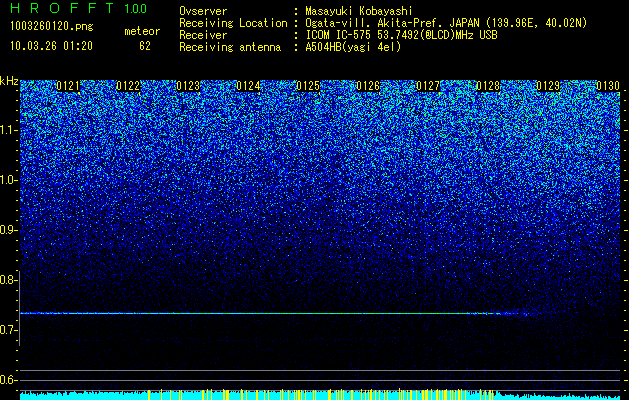Click the kHz axis unit label
This screenshot has width=629, height=400.
9,81
